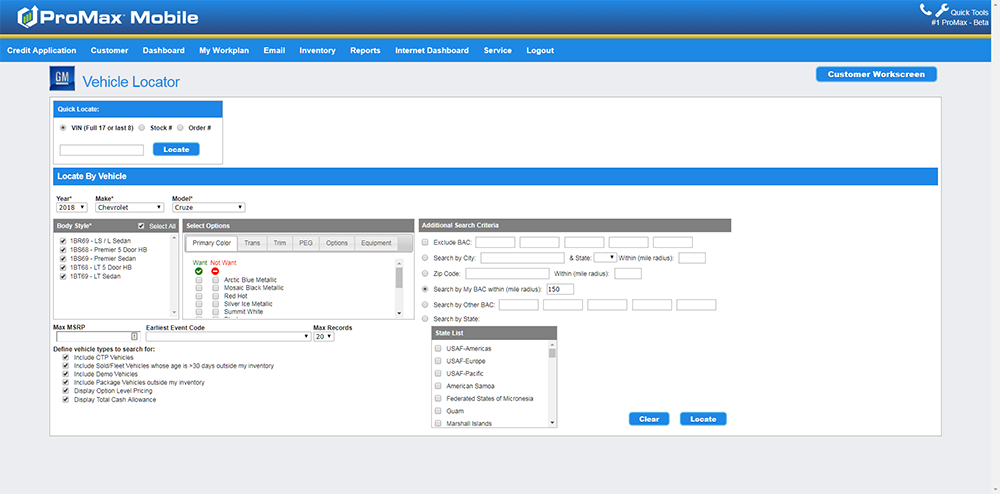1000x494 pixels.
Task: Click the Clear button
Action: click(649, 419)
